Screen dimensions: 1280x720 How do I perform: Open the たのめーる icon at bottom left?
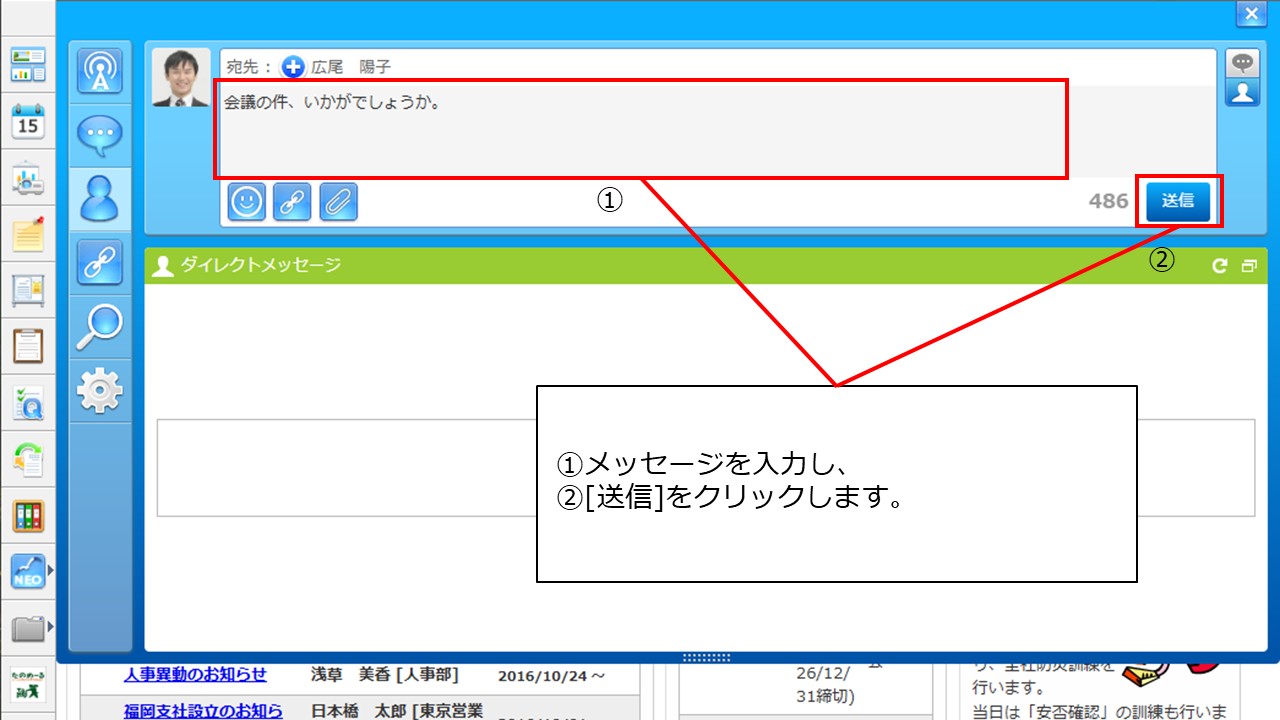tap(28, 683)
